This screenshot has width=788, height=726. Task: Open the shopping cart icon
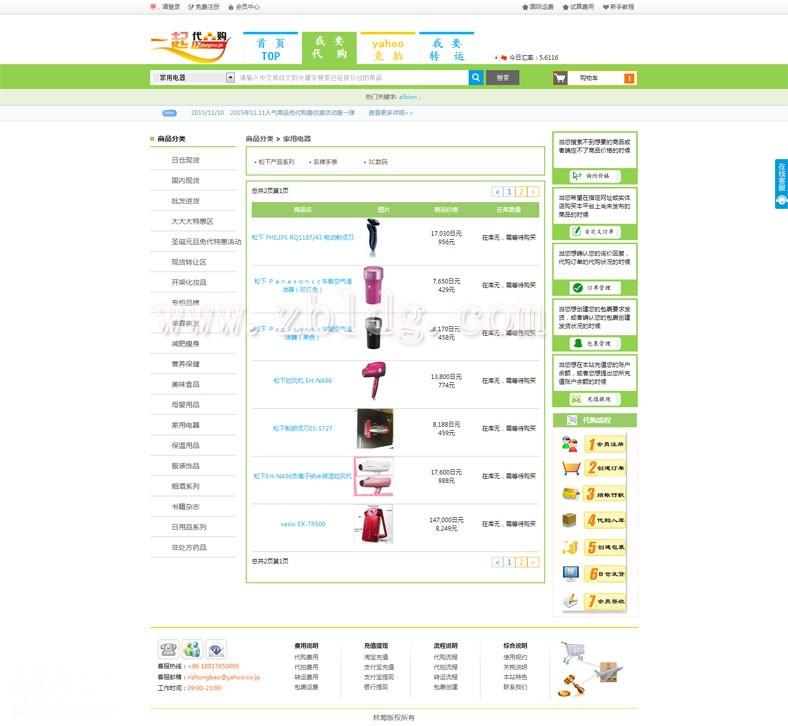560,77
